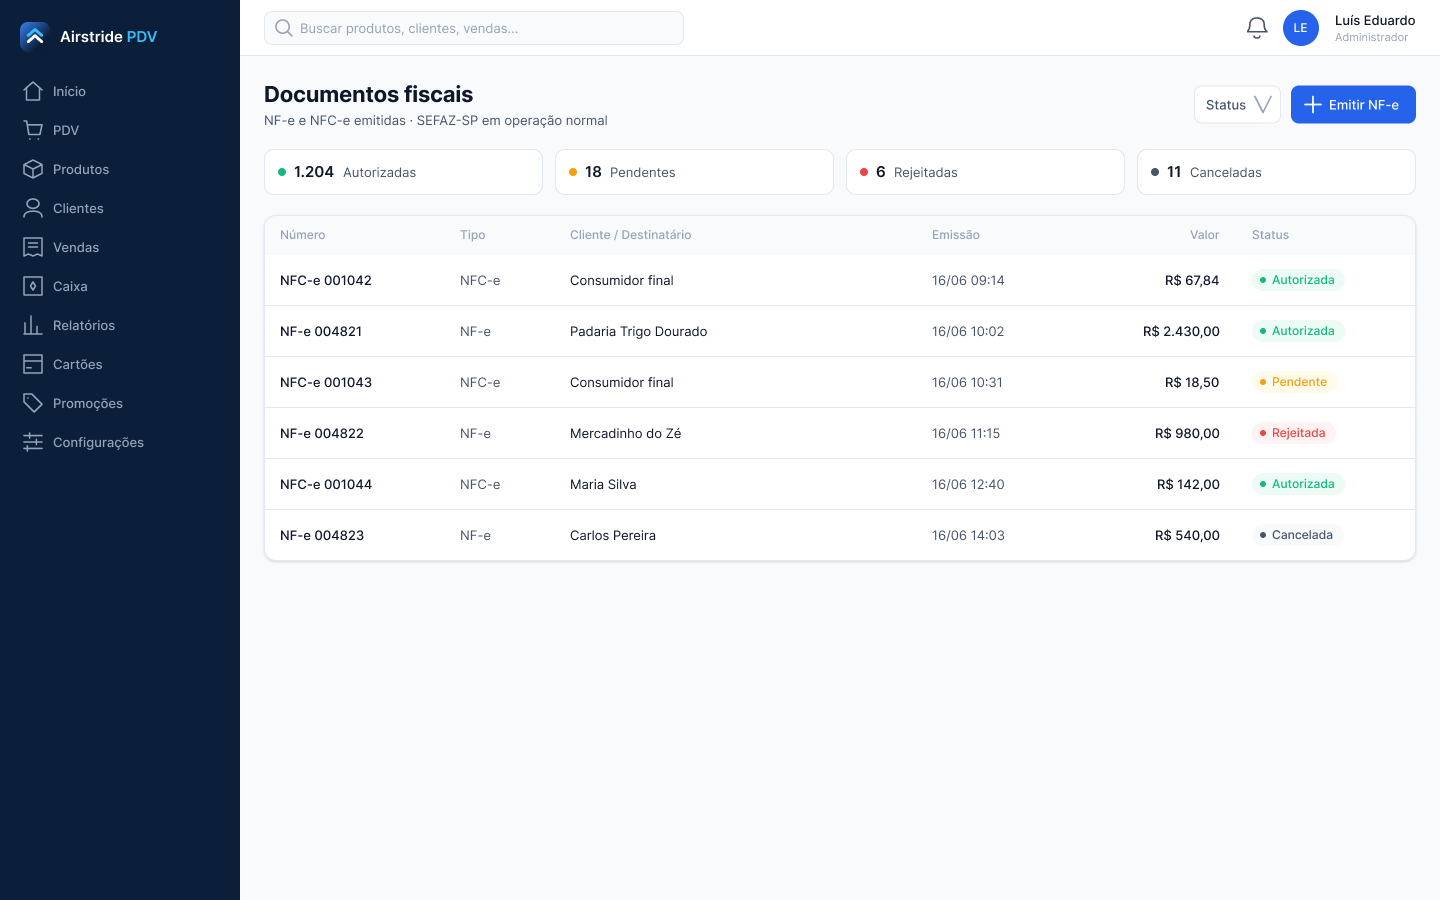This screenshot has width=1440, height=900.
Task: Filter by the Rejeitadas summary card
Action: tap(985, 172)
